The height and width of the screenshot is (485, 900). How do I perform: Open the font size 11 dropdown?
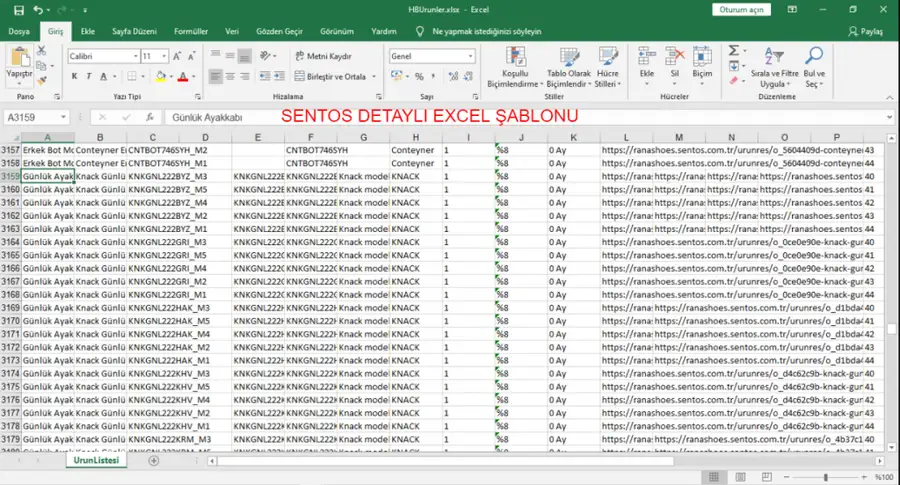pyautogui.click(x=164, y=56)
